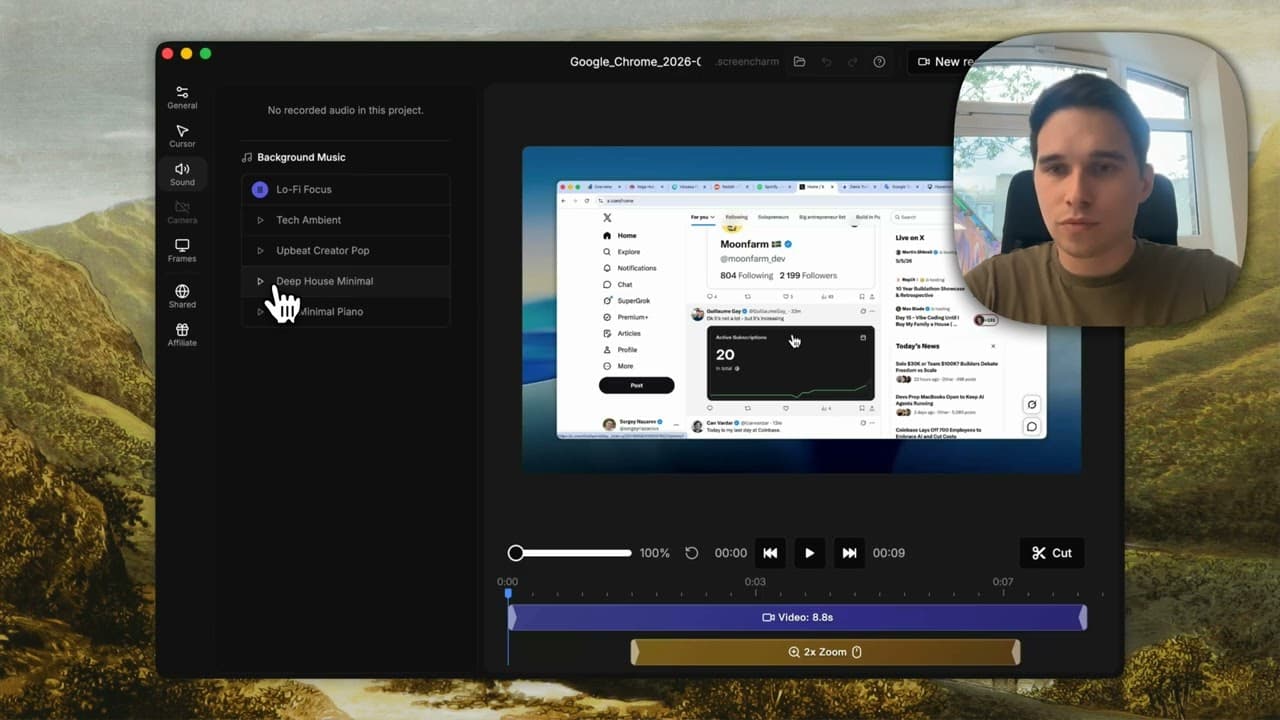Click the 00:00 current time readout

click(731, 553)
